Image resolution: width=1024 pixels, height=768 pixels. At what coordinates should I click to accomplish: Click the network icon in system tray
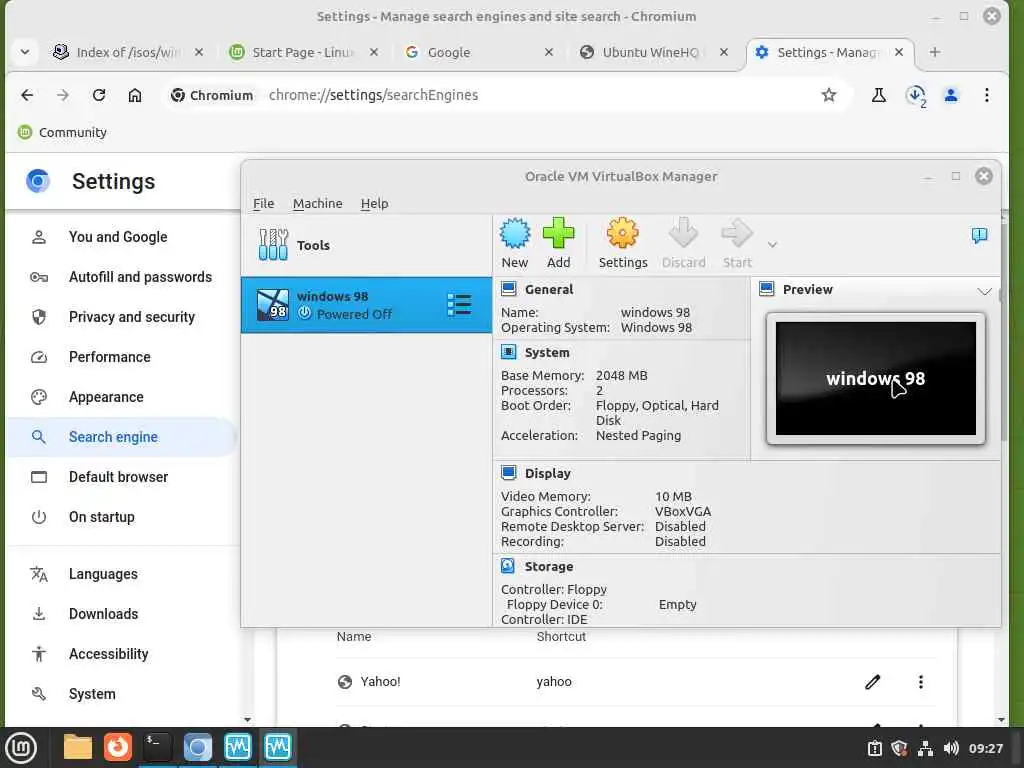coord(925,748)
